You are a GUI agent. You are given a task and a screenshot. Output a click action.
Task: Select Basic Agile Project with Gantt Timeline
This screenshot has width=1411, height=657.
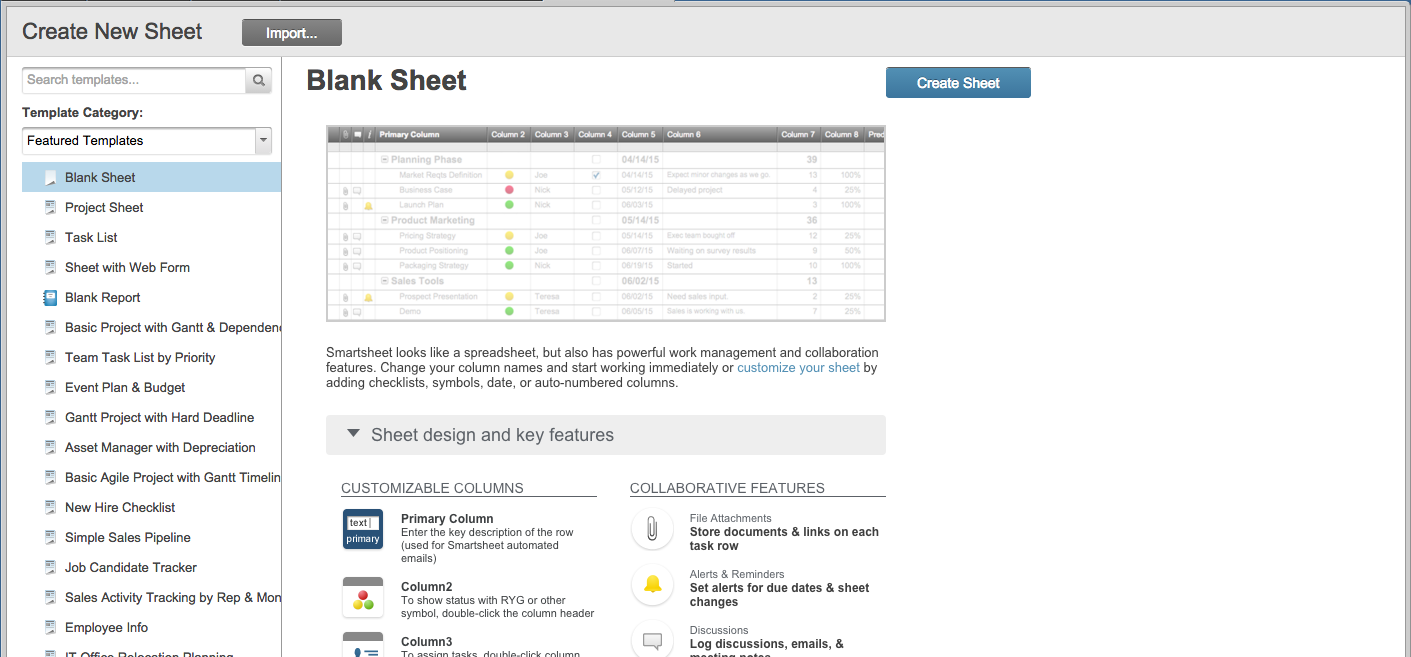click(152, 478)
